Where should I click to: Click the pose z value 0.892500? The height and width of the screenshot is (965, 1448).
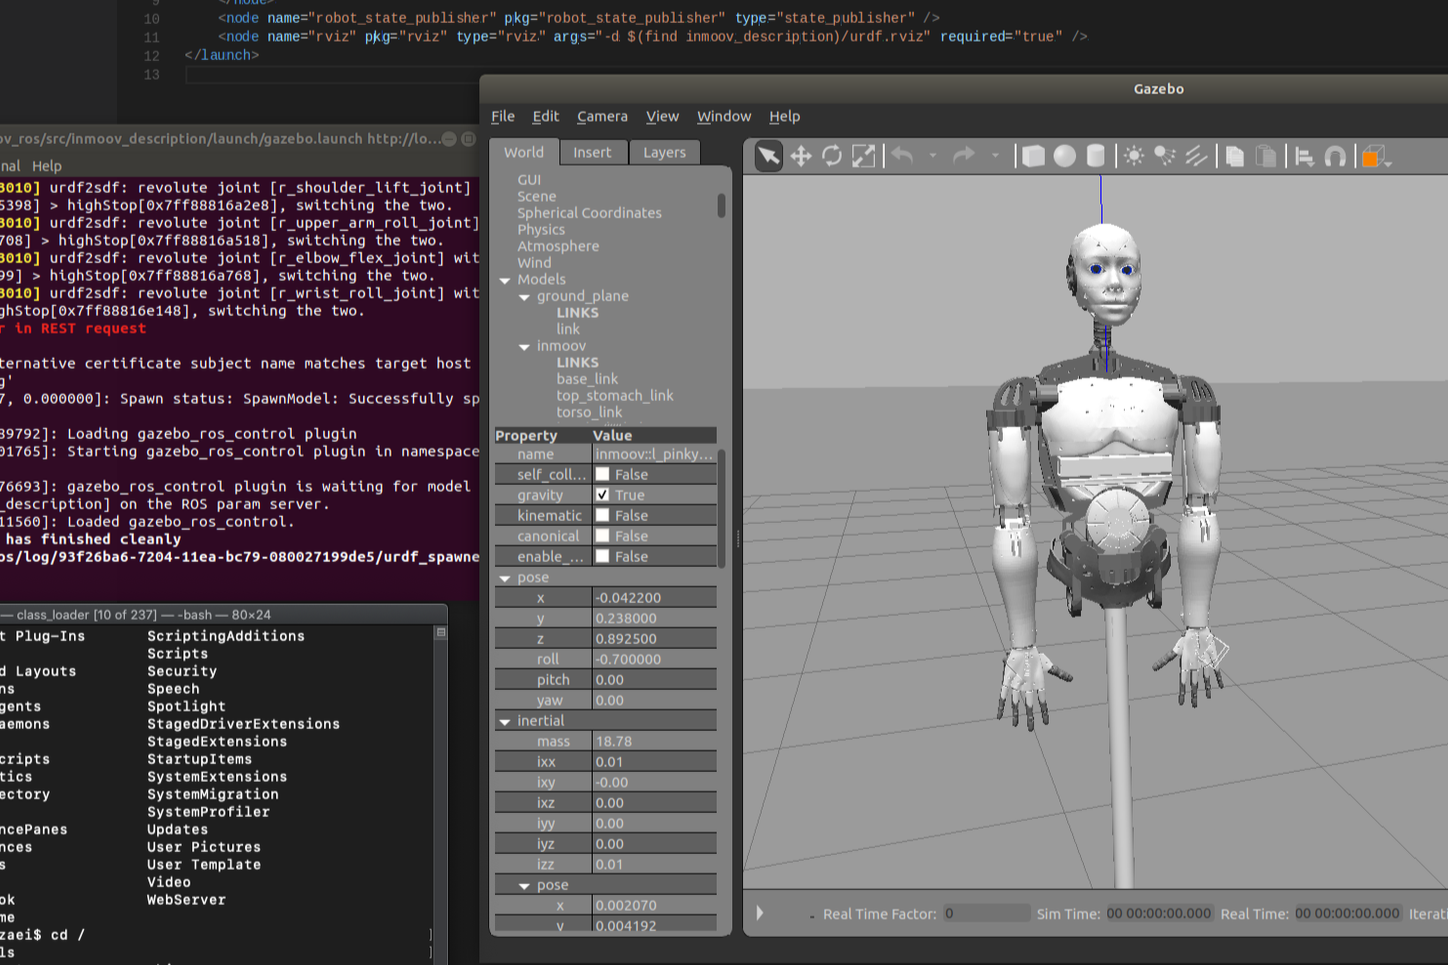(x=655, y=639)
